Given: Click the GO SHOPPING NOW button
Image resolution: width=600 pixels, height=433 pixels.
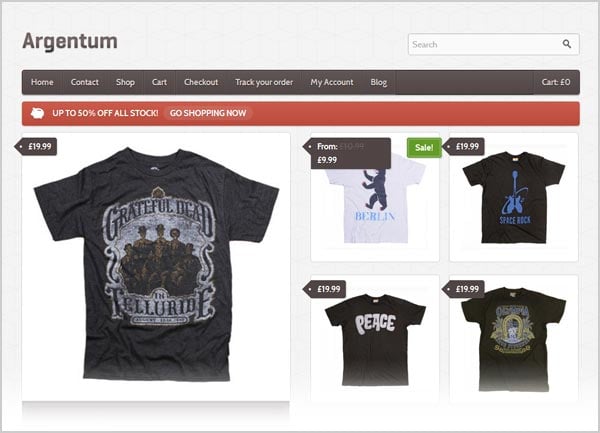Looking at the screenshot, I should click(x=208, y=113).
